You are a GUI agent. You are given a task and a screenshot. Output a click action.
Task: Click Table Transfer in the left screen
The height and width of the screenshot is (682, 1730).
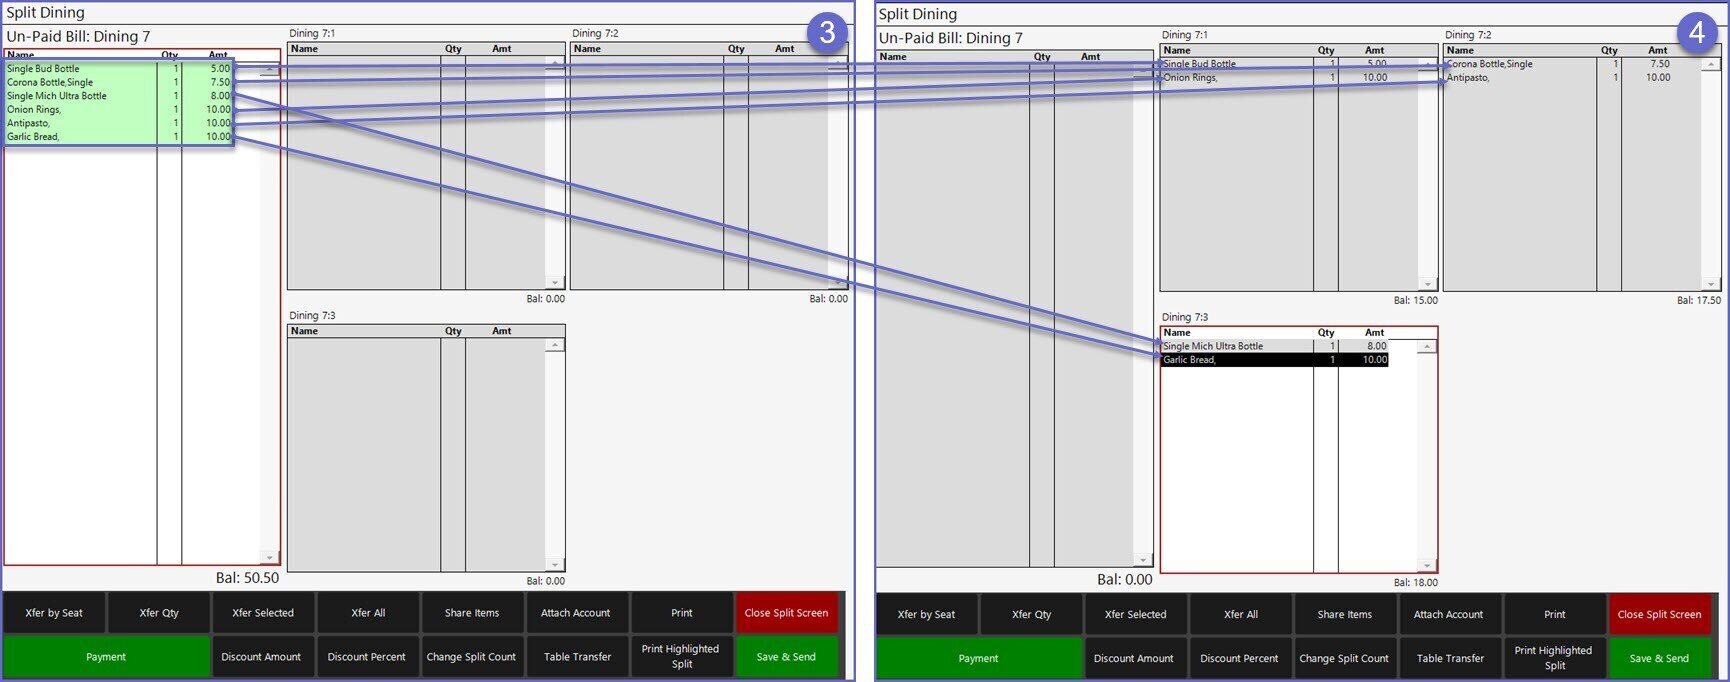577,657
